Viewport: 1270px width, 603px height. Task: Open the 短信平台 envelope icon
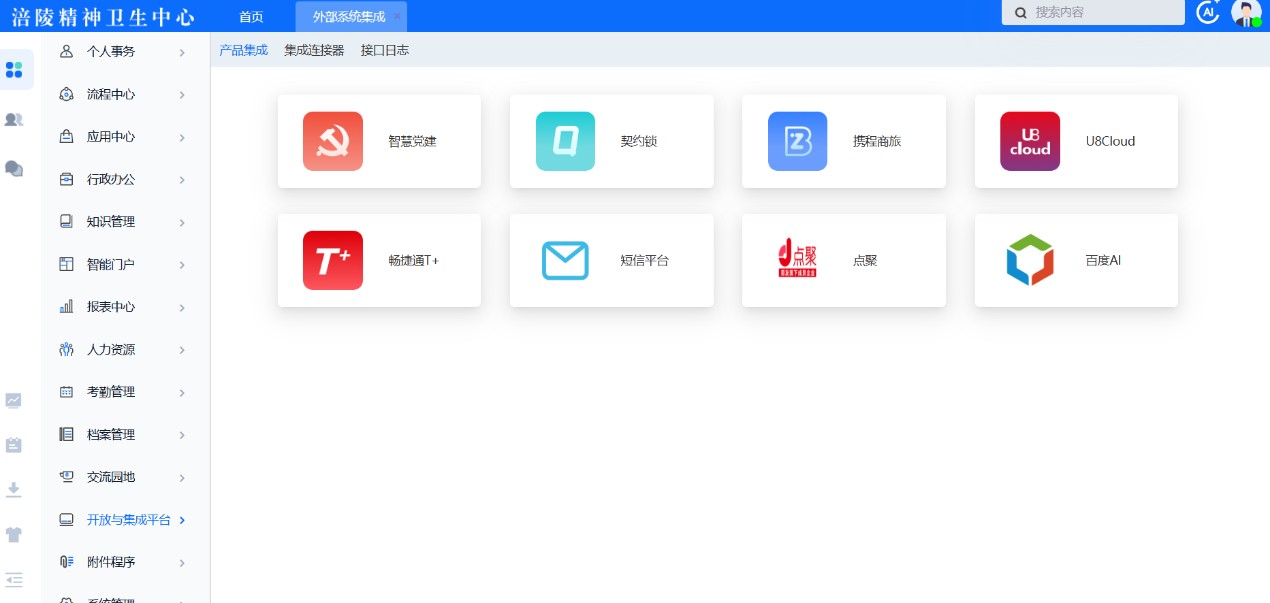565,260
